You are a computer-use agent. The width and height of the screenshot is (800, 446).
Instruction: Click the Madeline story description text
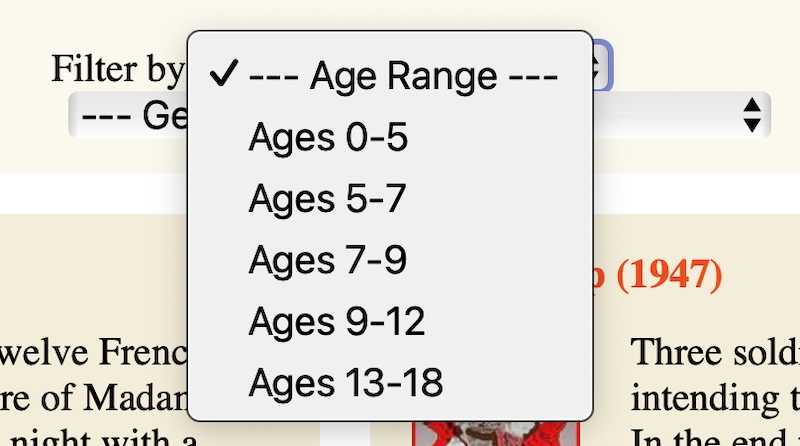click(95, 397)
